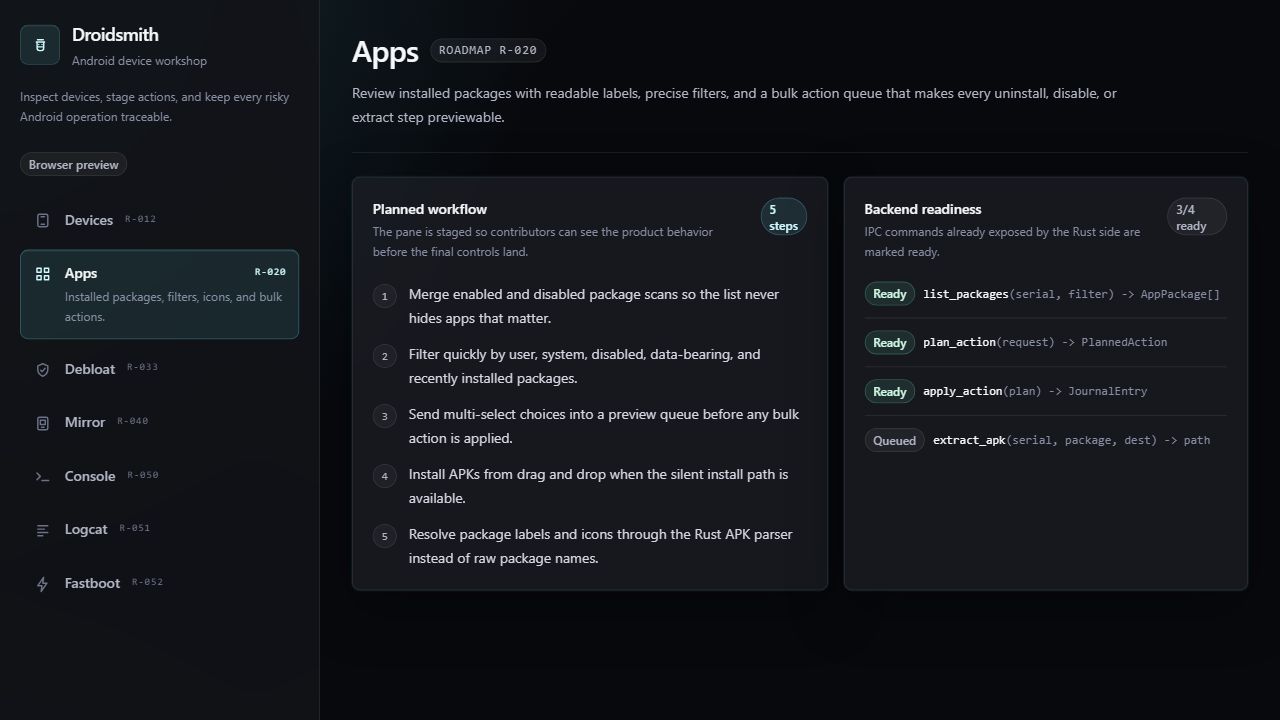The height and width of the screenshot is (720, 1280).
Task: Click the Android device workshop subtitle
Action: coord(139,61)
